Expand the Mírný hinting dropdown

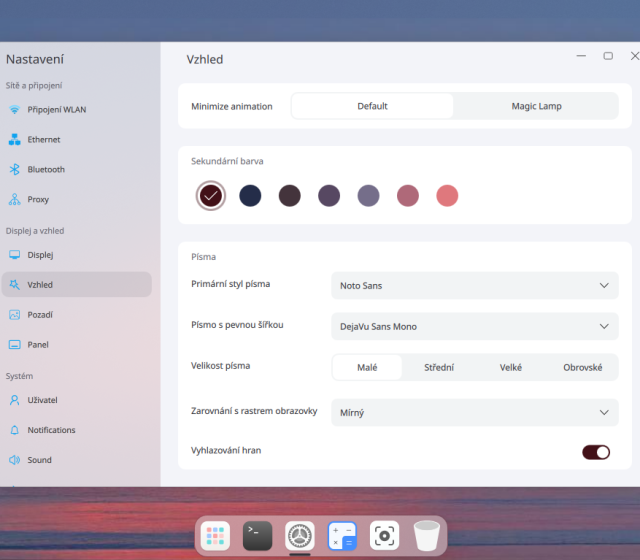[474, 412]
